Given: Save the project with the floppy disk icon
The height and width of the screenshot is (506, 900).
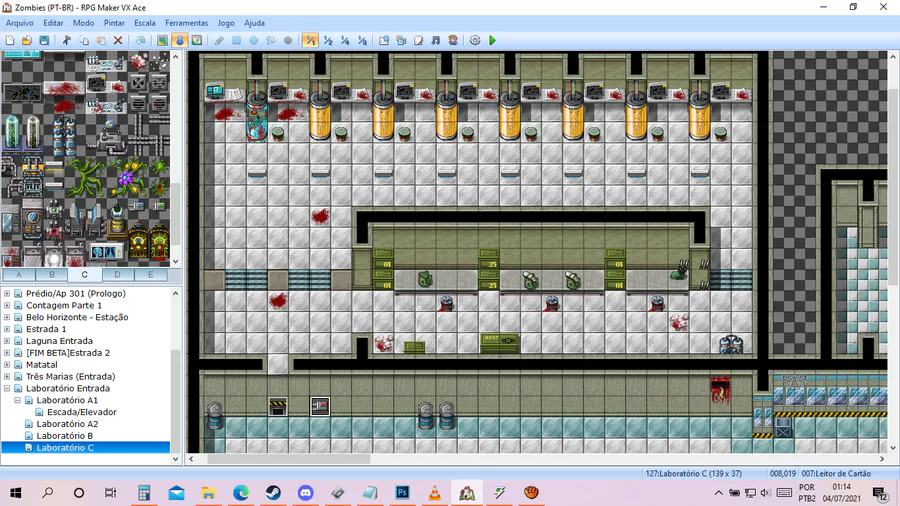Looking at the screenshot, I should point(44,40).
